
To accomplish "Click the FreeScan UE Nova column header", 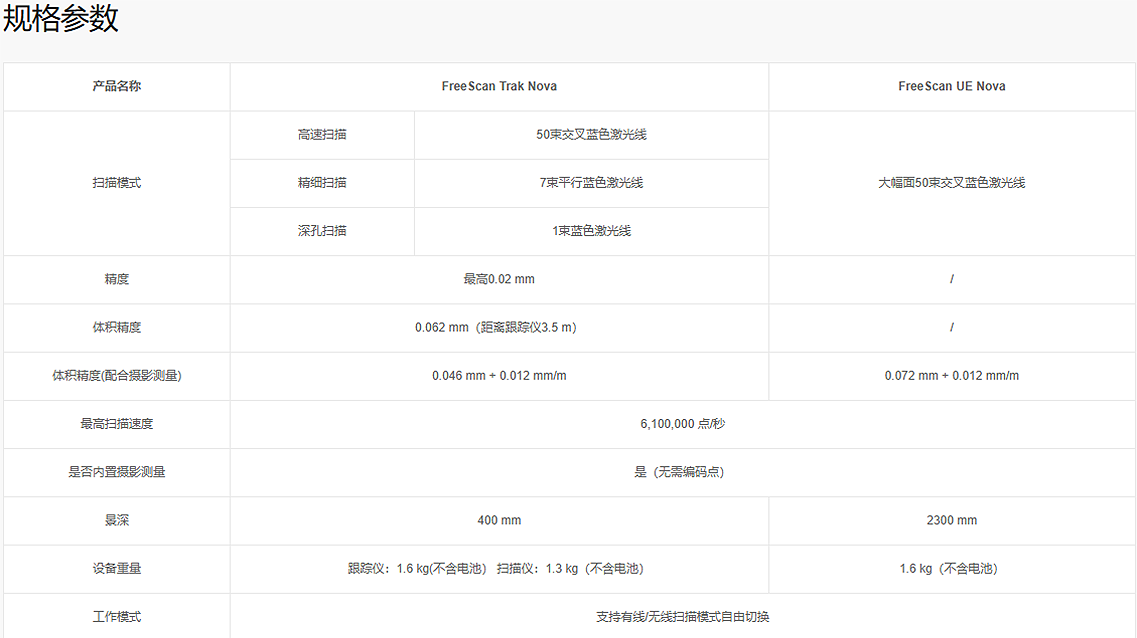I will click(951, 86).
